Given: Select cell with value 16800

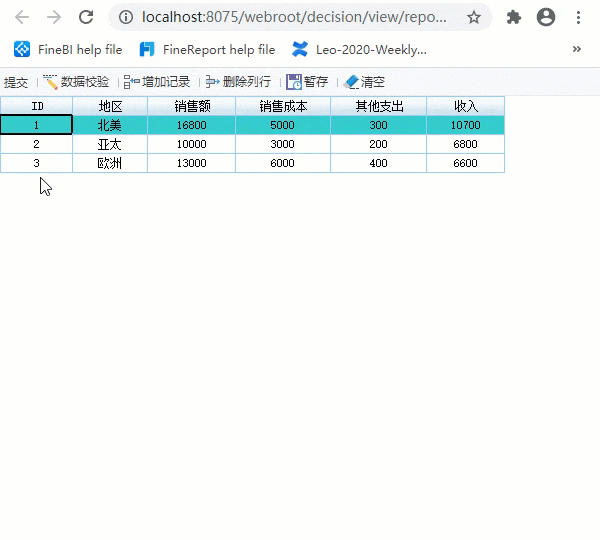Looking at the screenshot, I should 192,125.
